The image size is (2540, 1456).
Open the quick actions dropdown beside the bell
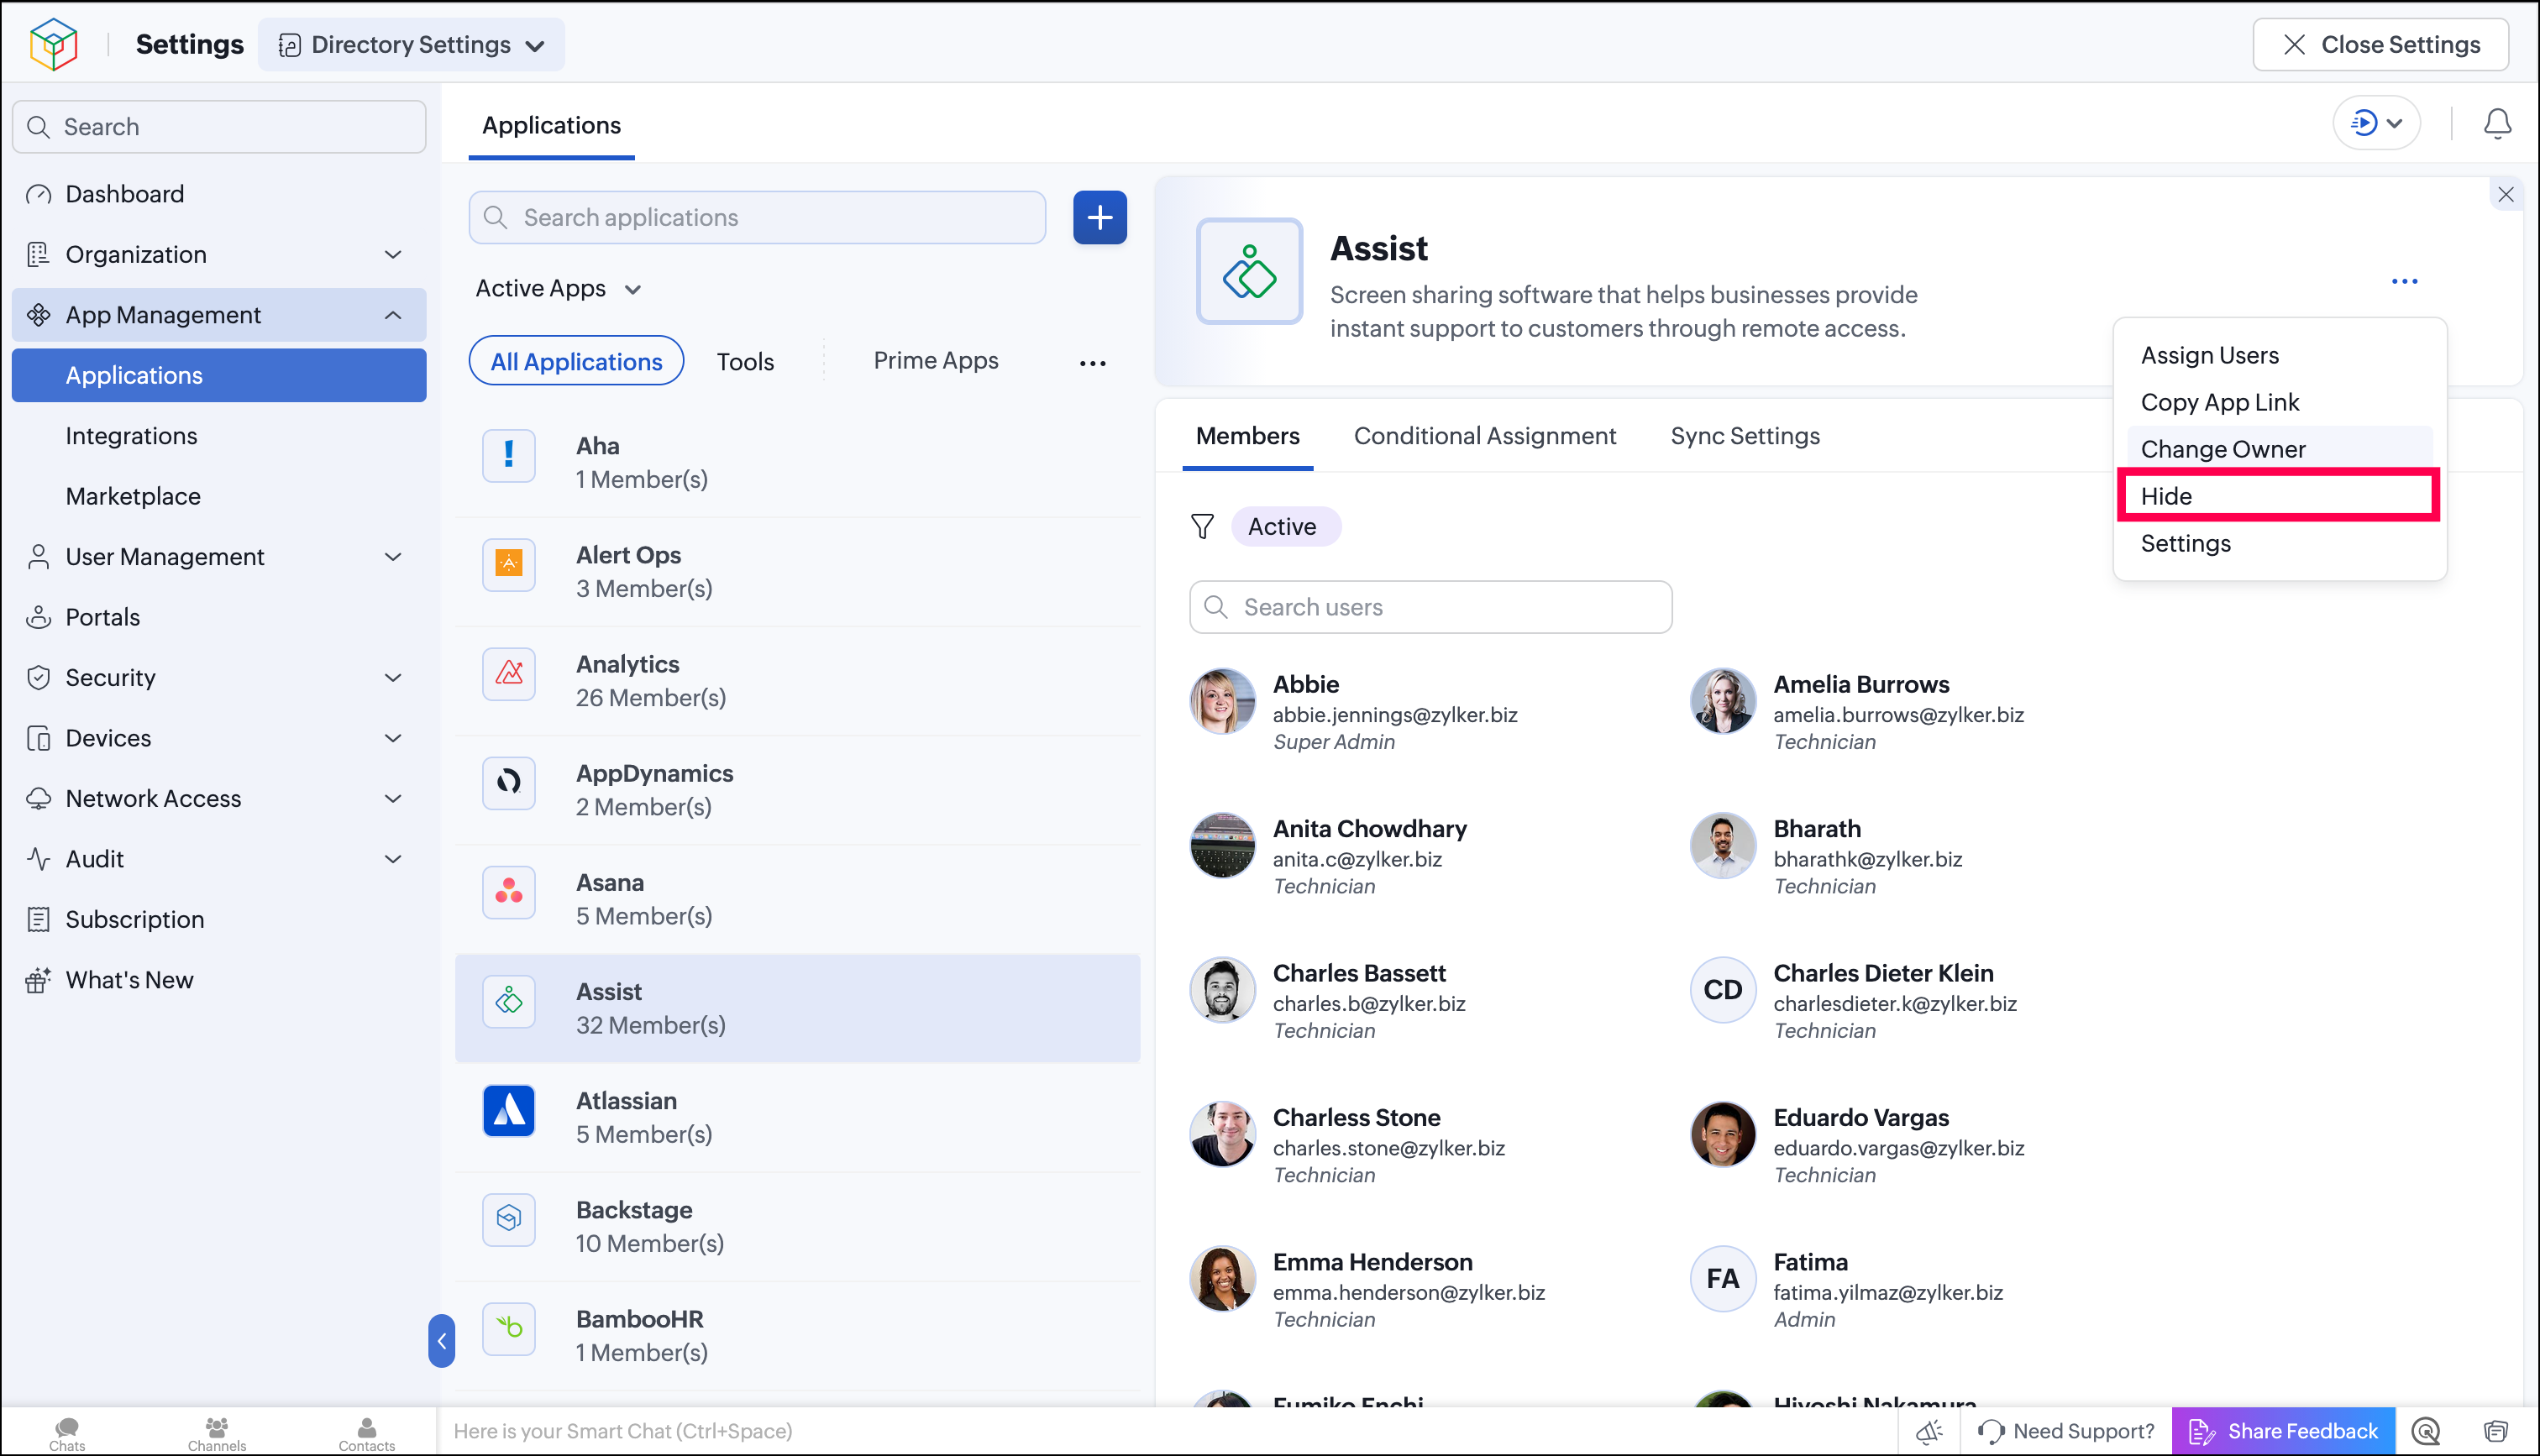[x=2376, y=123]
